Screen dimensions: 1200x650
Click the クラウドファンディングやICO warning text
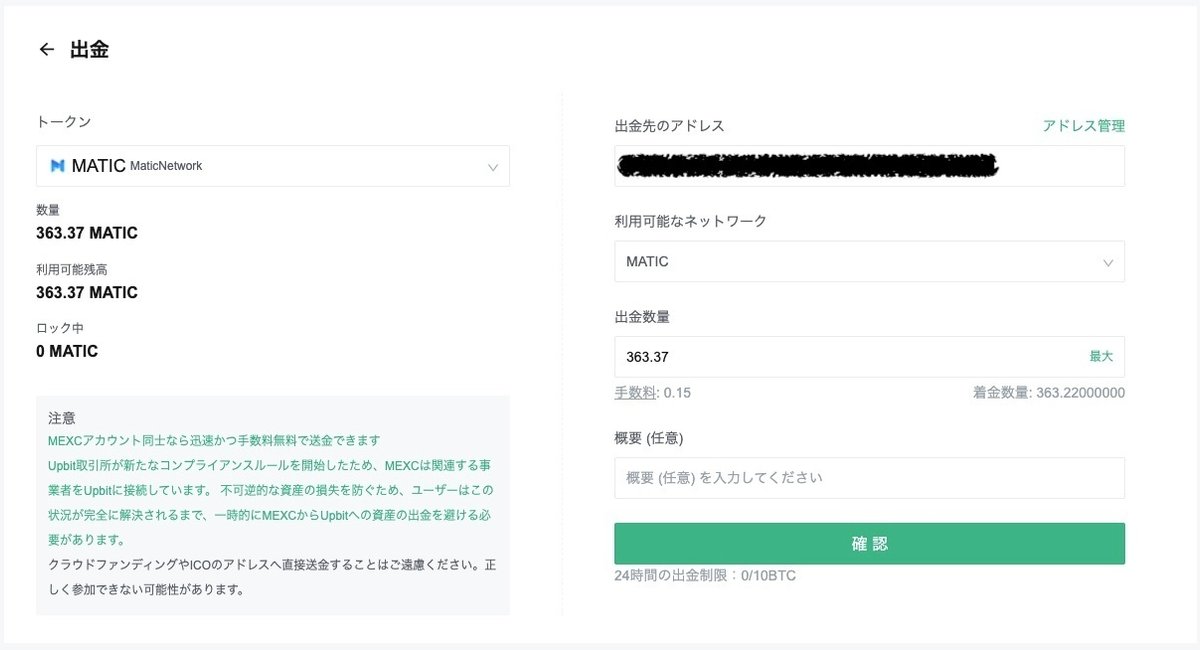coord(272,577)
